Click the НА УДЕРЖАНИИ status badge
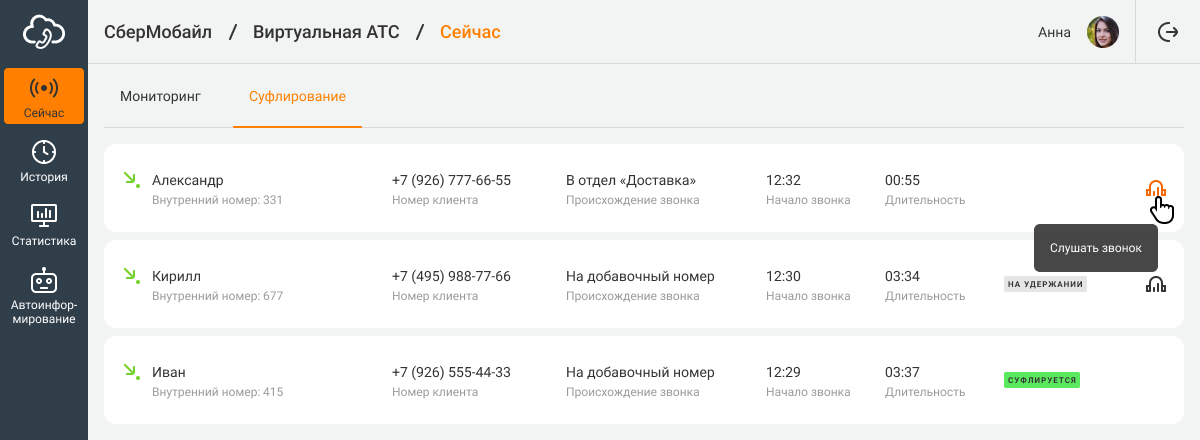This screenshot has height=440, width=1200. point(1045,284)
